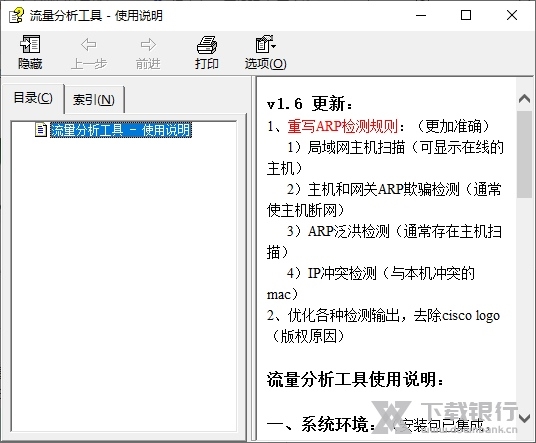Maximize the help window
The height and width of the screenshot is (443, 536).
click(x=466, y=15)
